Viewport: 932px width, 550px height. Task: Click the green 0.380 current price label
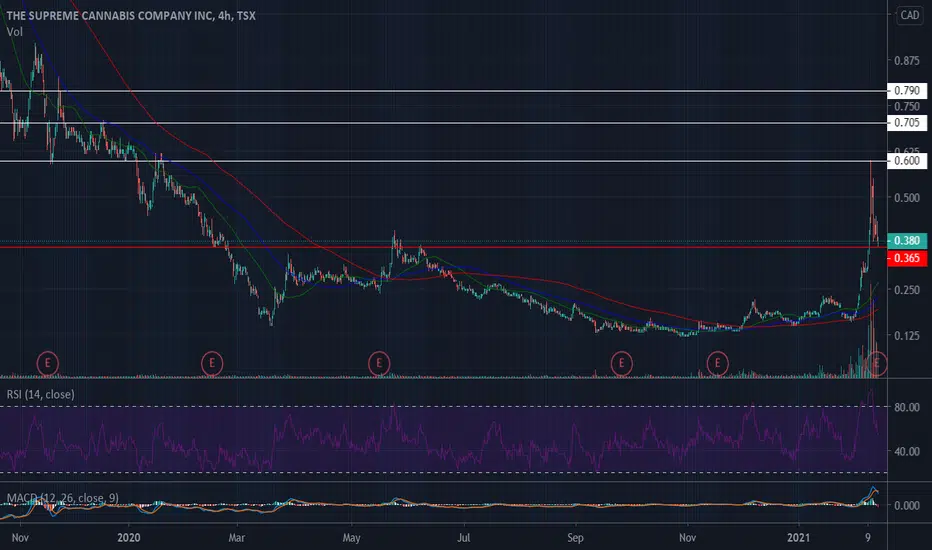[906, 241]
